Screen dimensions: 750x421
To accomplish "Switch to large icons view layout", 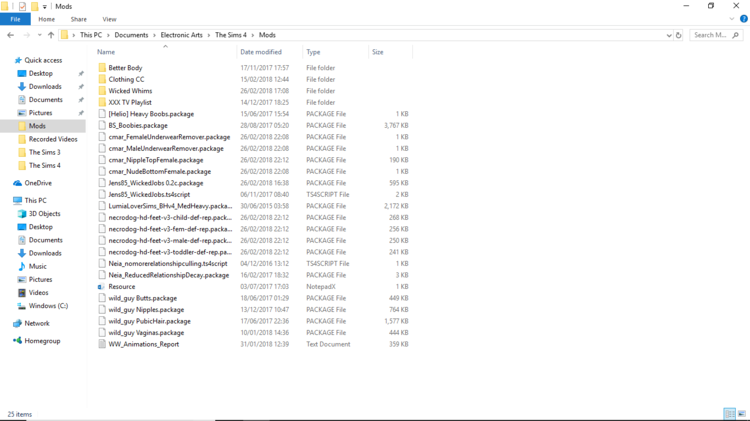I will click(x=741, y=414).
